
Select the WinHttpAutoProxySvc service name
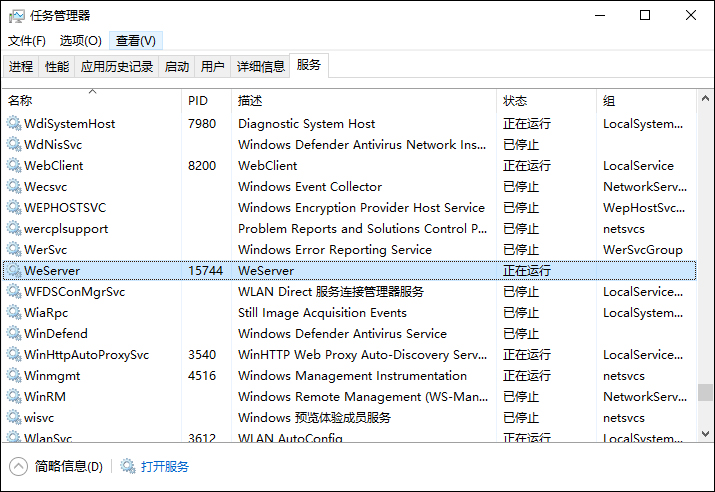[86, 355]
